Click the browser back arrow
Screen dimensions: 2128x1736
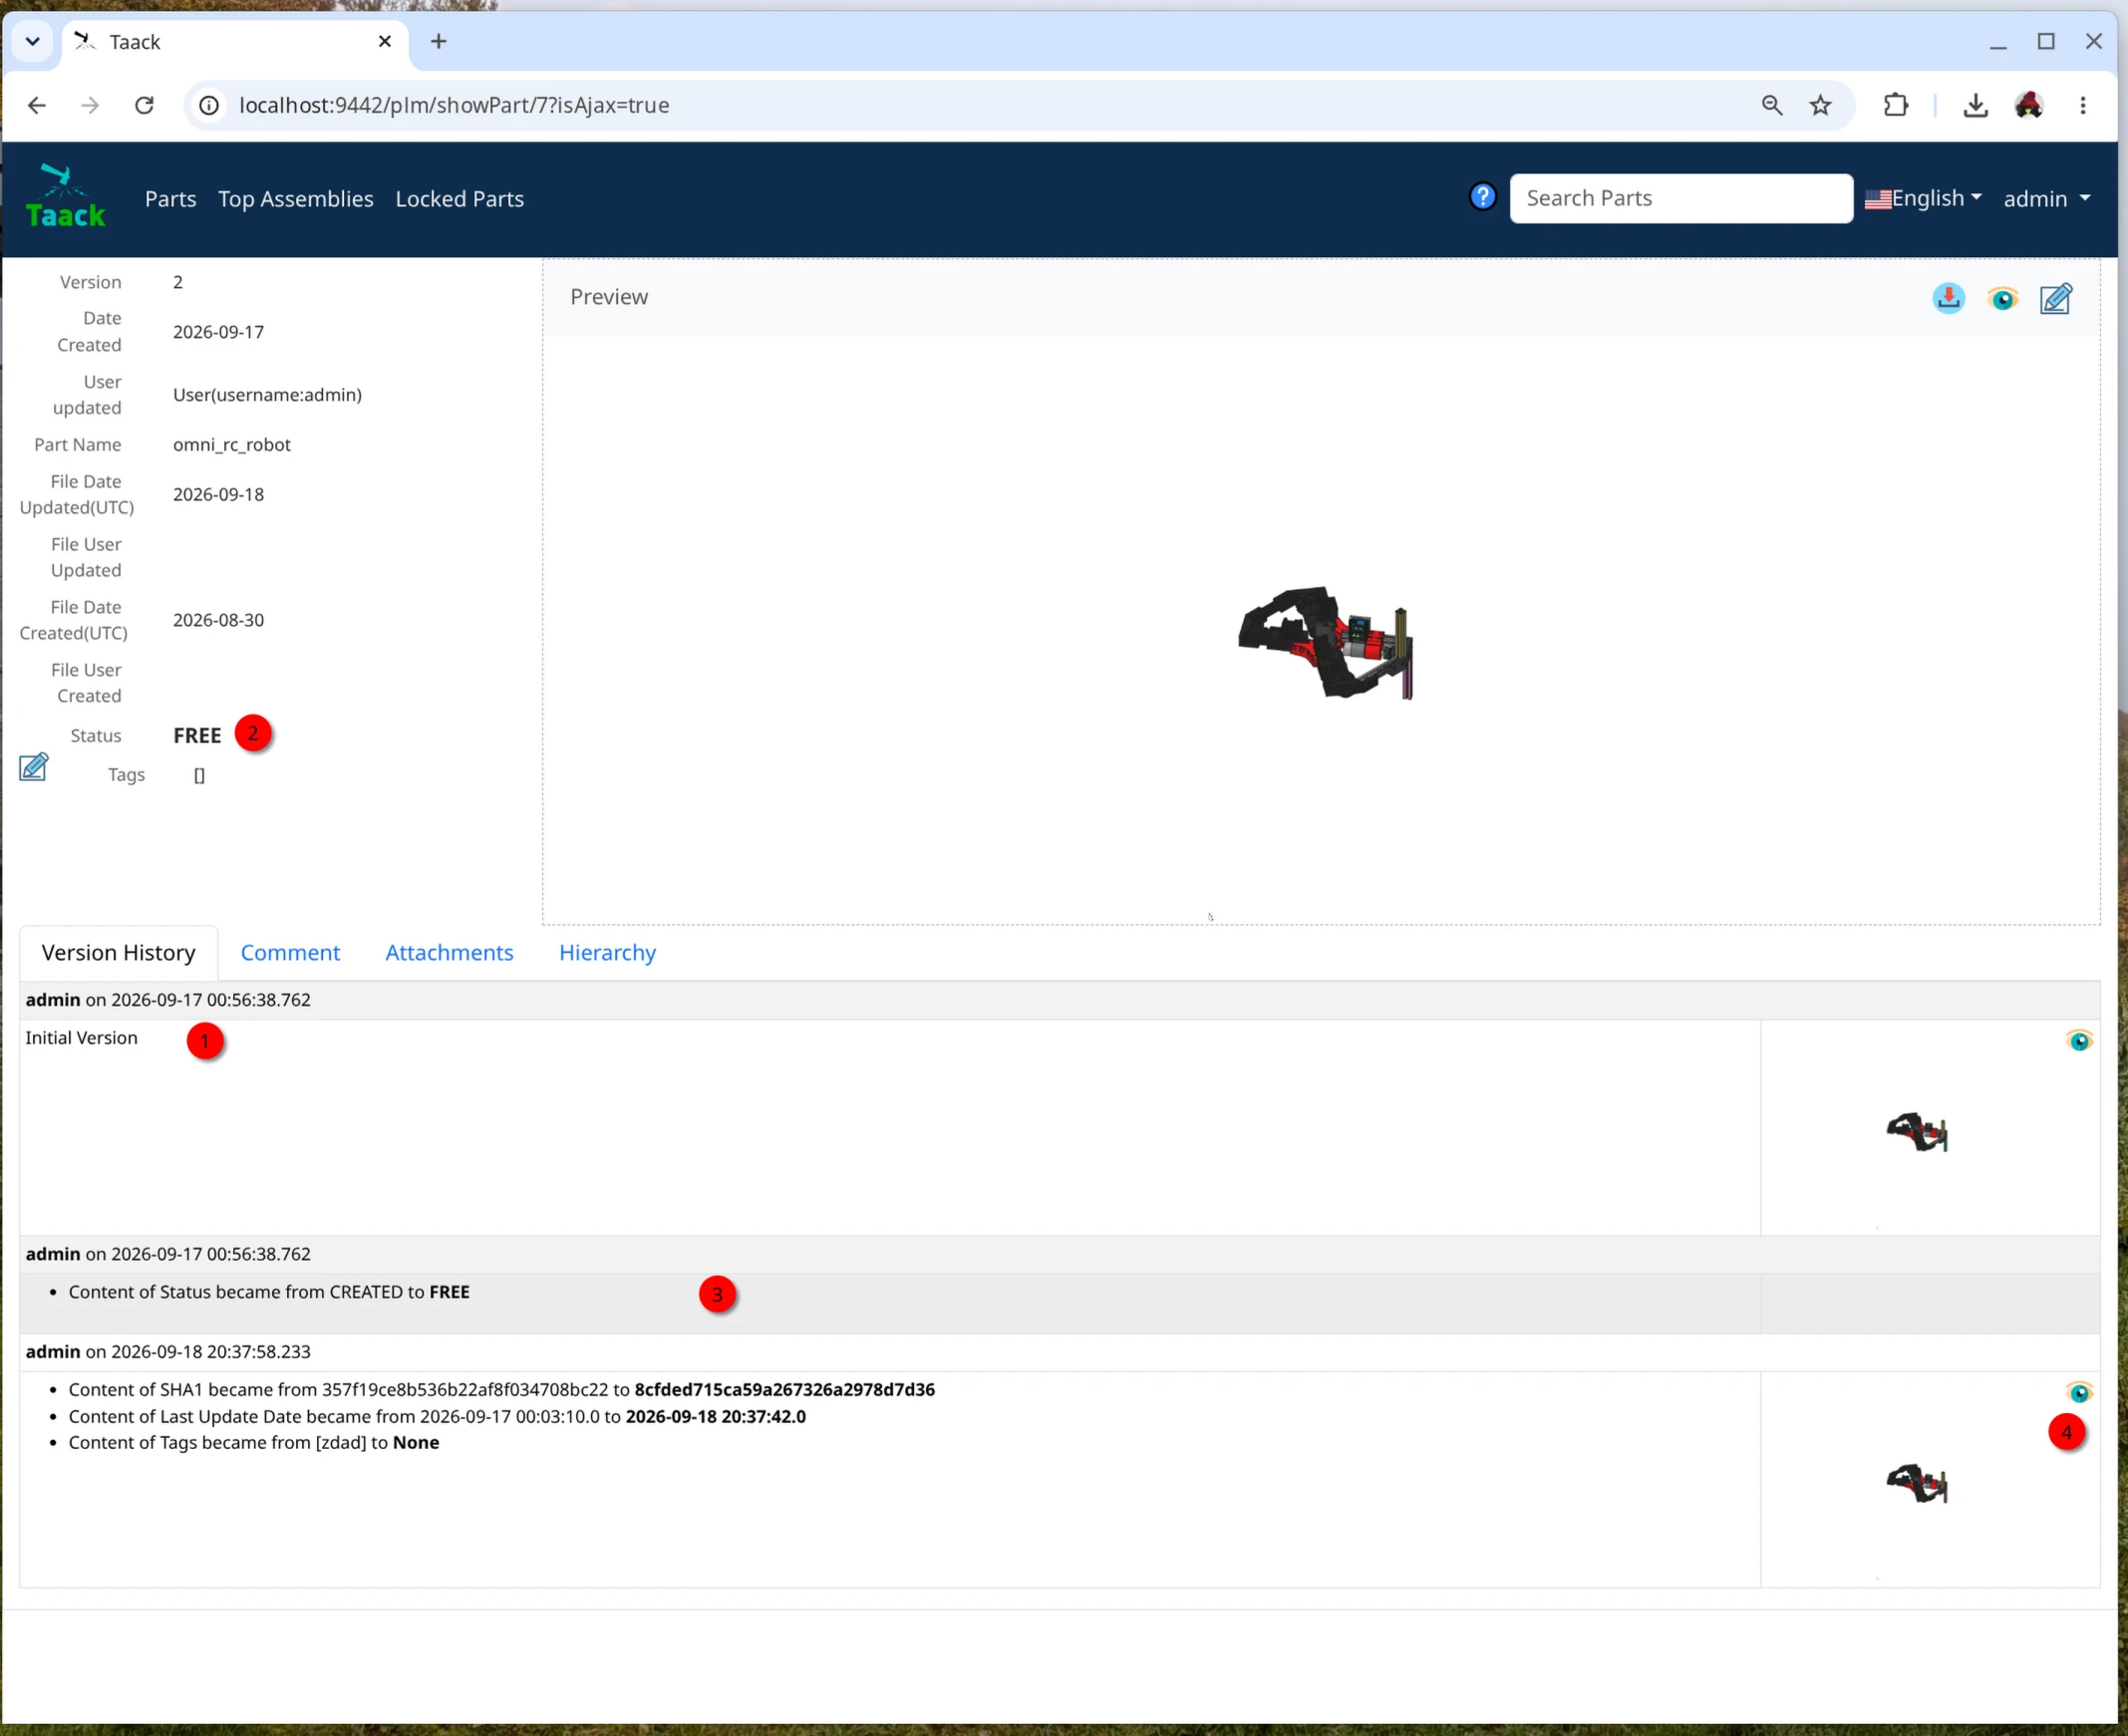click(x=37, y=105)
